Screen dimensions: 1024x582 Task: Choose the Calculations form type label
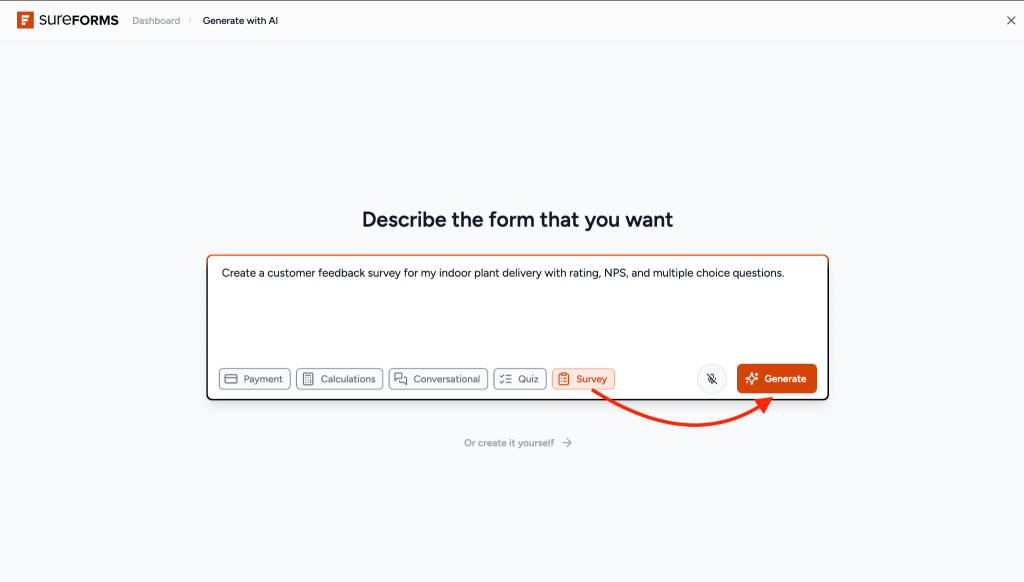(348, 379)
